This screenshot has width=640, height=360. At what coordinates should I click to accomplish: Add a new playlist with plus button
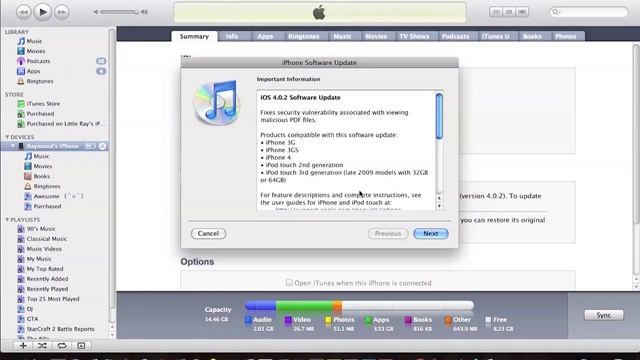(x=23, y=346)
